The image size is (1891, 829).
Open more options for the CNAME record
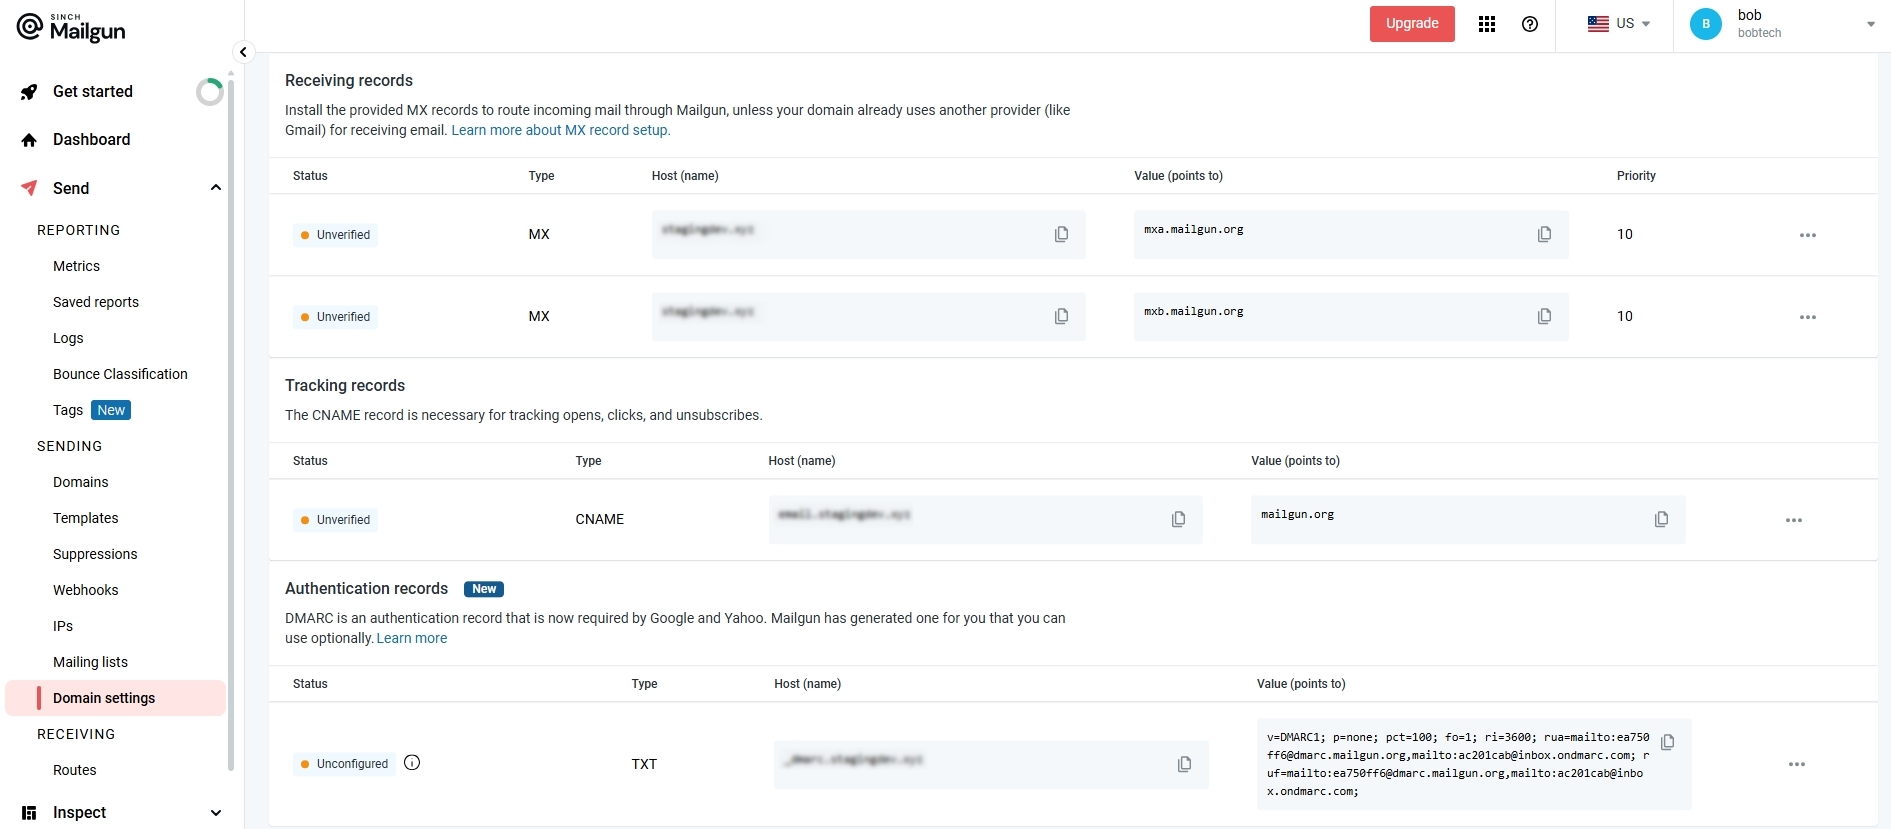(1793, 520)
